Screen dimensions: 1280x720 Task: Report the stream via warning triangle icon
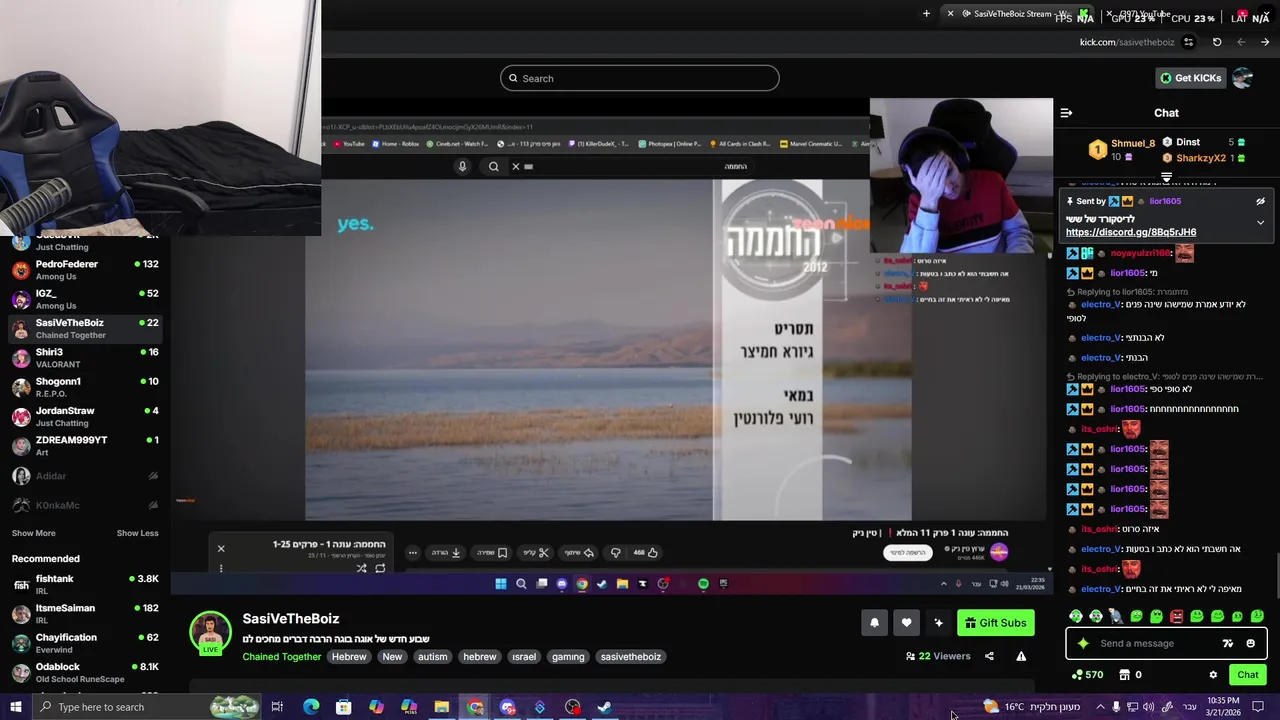pyautogui.click(x=1021, y=656)
